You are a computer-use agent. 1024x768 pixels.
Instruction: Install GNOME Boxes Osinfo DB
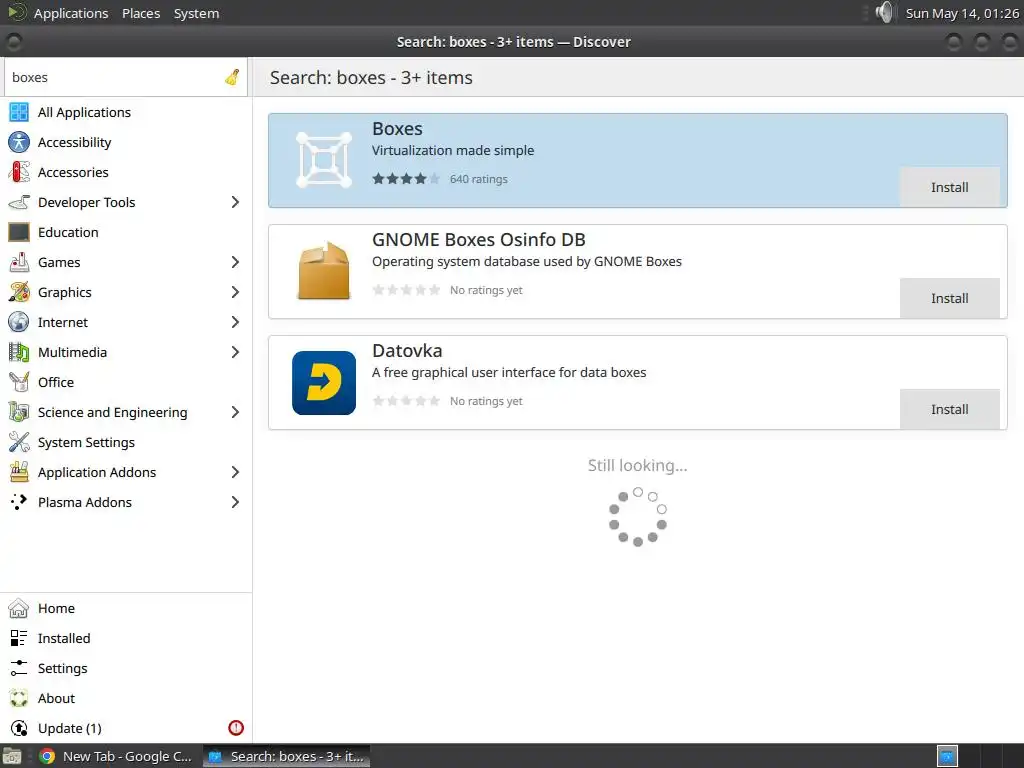coord(950,298)
